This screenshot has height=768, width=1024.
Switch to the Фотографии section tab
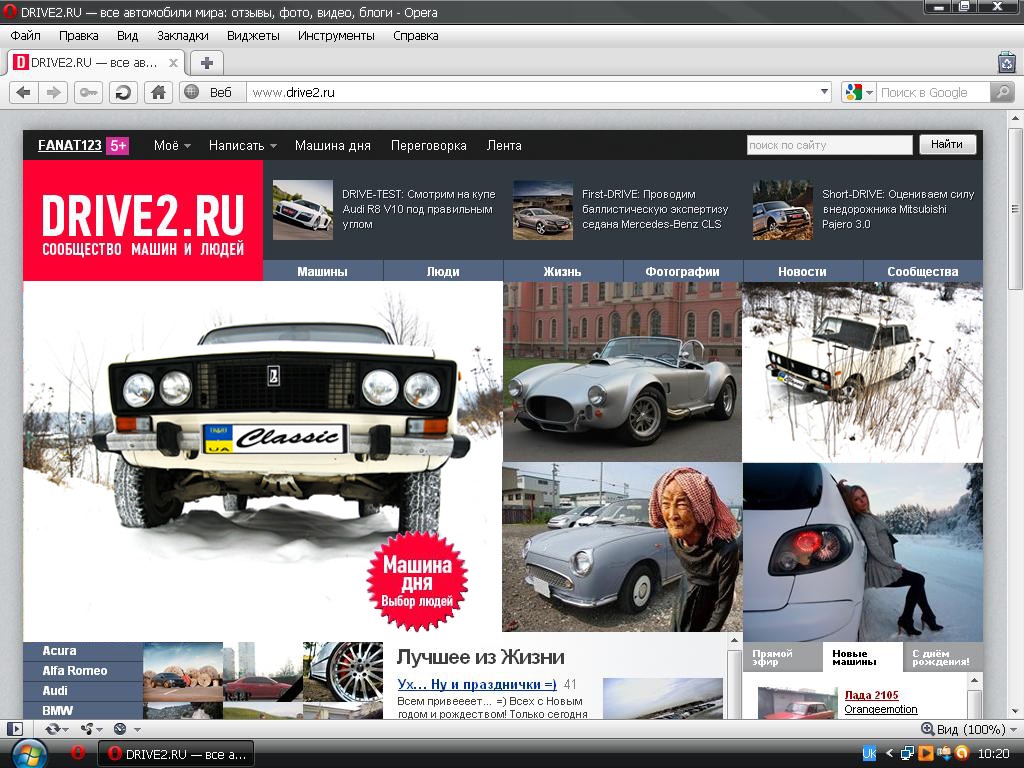pos(682,271)
